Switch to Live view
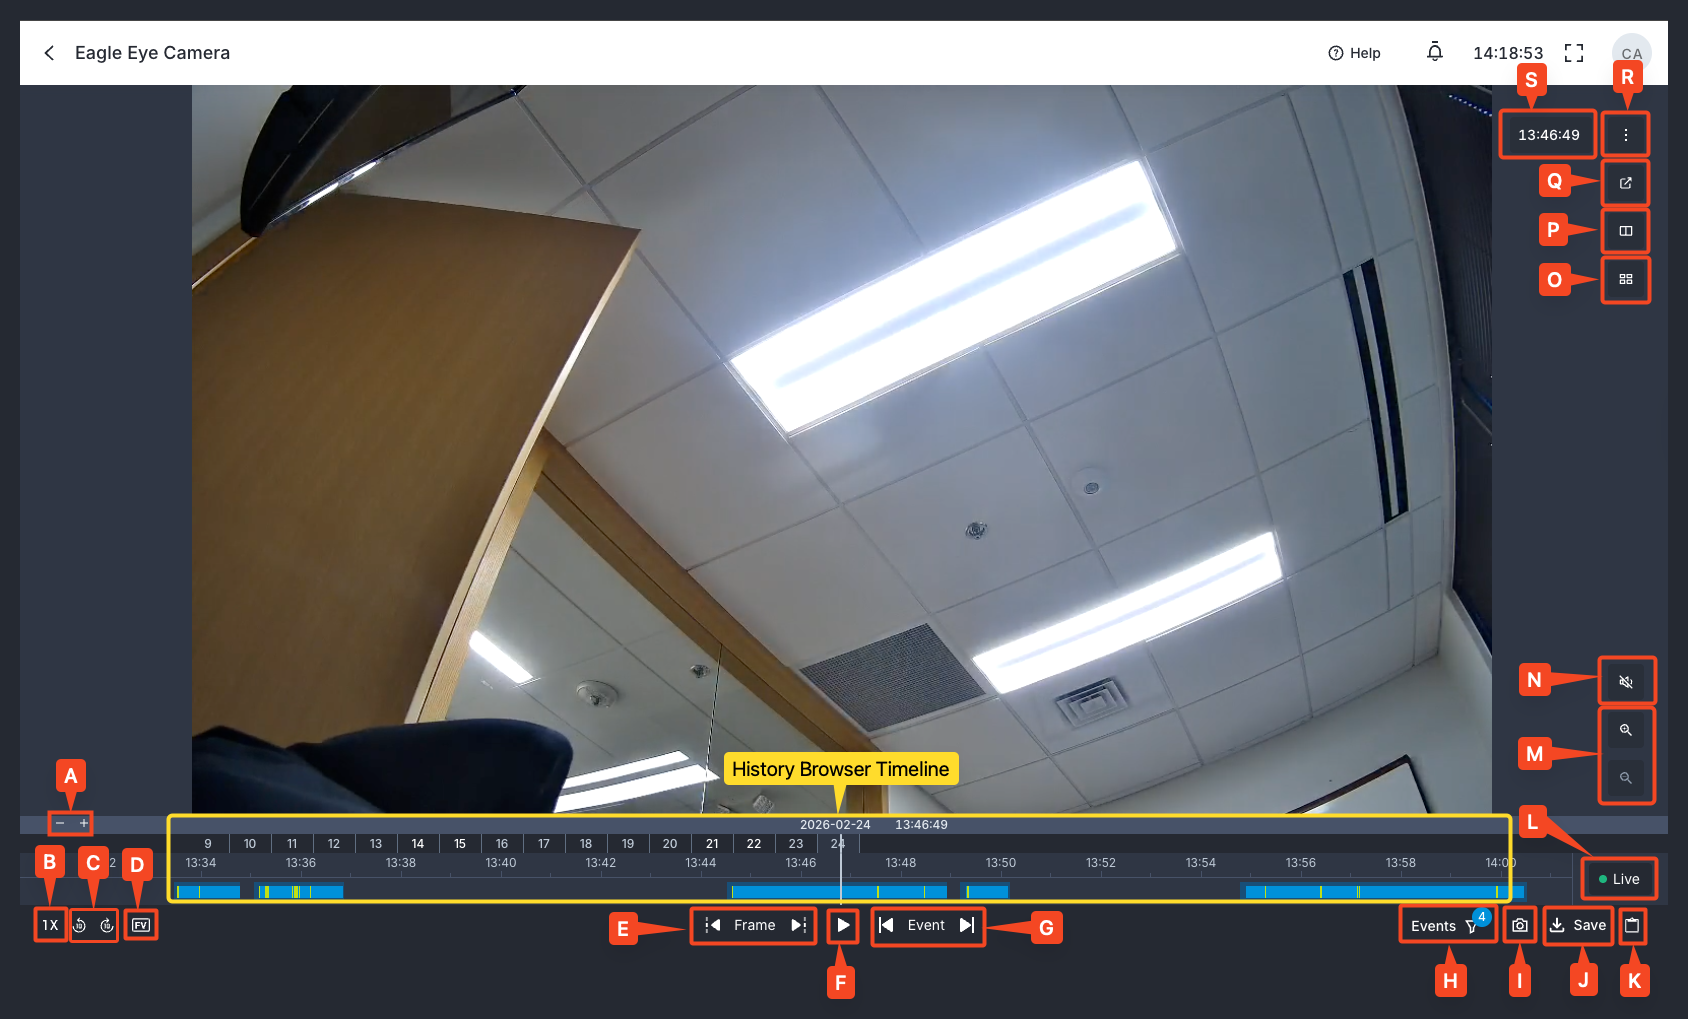This screenshot has width=1688, height=1019. (1619, 879)
